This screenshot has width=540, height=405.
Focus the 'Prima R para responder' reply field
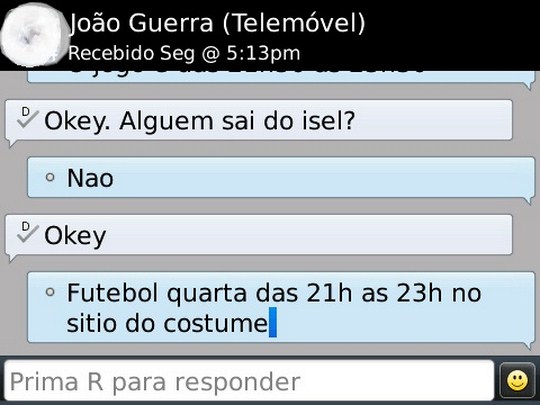(249, 381)
